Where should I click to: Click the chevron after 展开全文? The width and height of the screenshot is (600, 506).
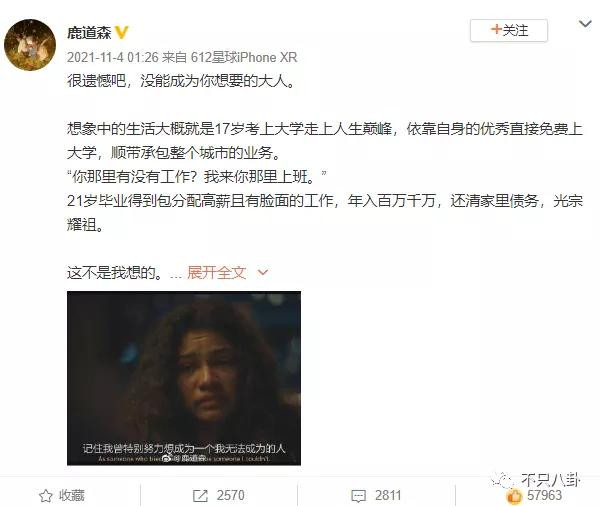click(x=263, y=273)
